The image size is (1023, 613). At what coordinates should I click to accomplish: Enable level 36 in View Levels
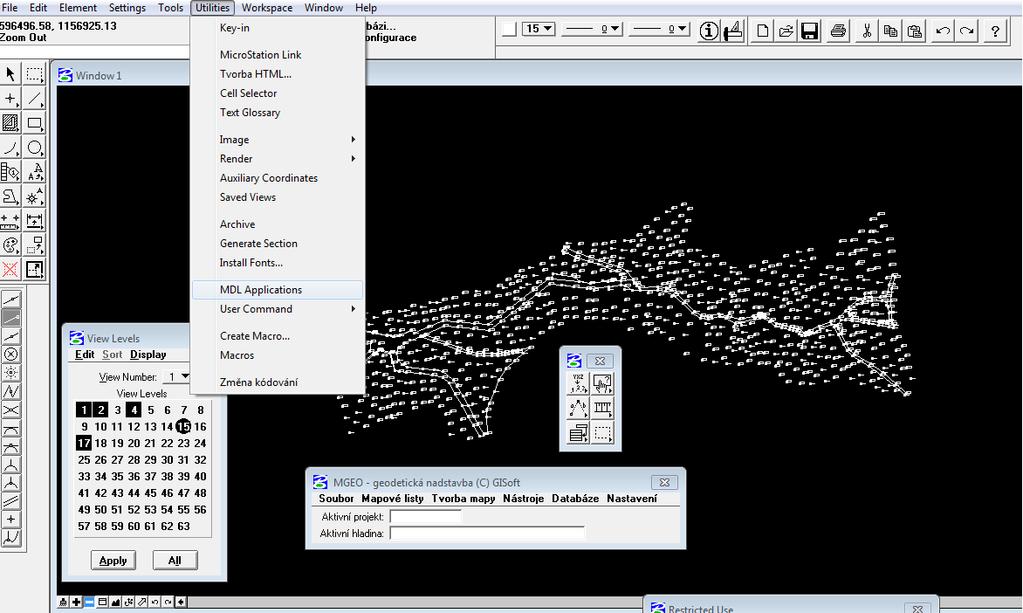click(134, 476)
